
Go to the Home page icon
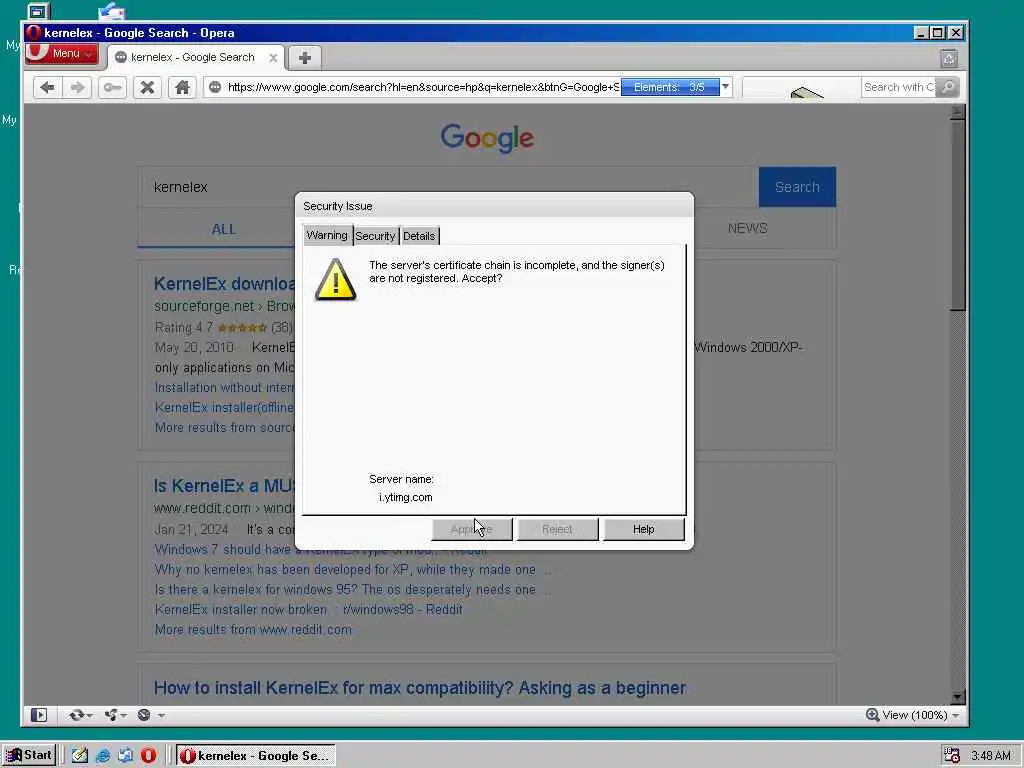point(182,87)
